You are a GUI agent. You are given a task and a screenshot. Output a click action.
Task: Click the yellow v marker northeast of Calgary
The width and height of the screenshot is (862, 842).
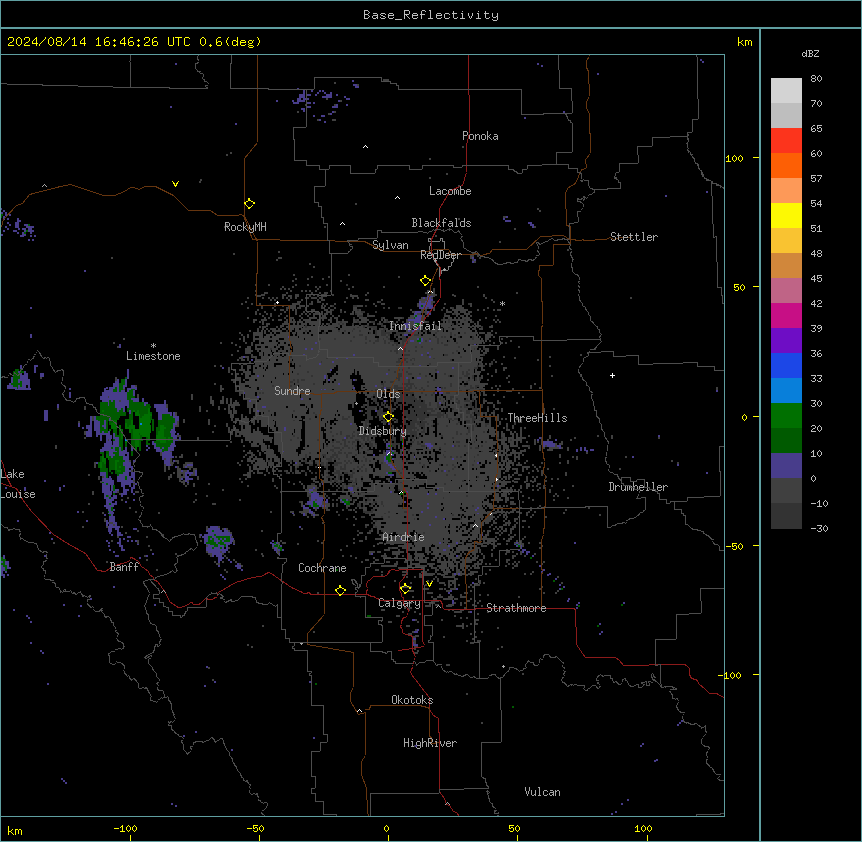pos(429,584)
